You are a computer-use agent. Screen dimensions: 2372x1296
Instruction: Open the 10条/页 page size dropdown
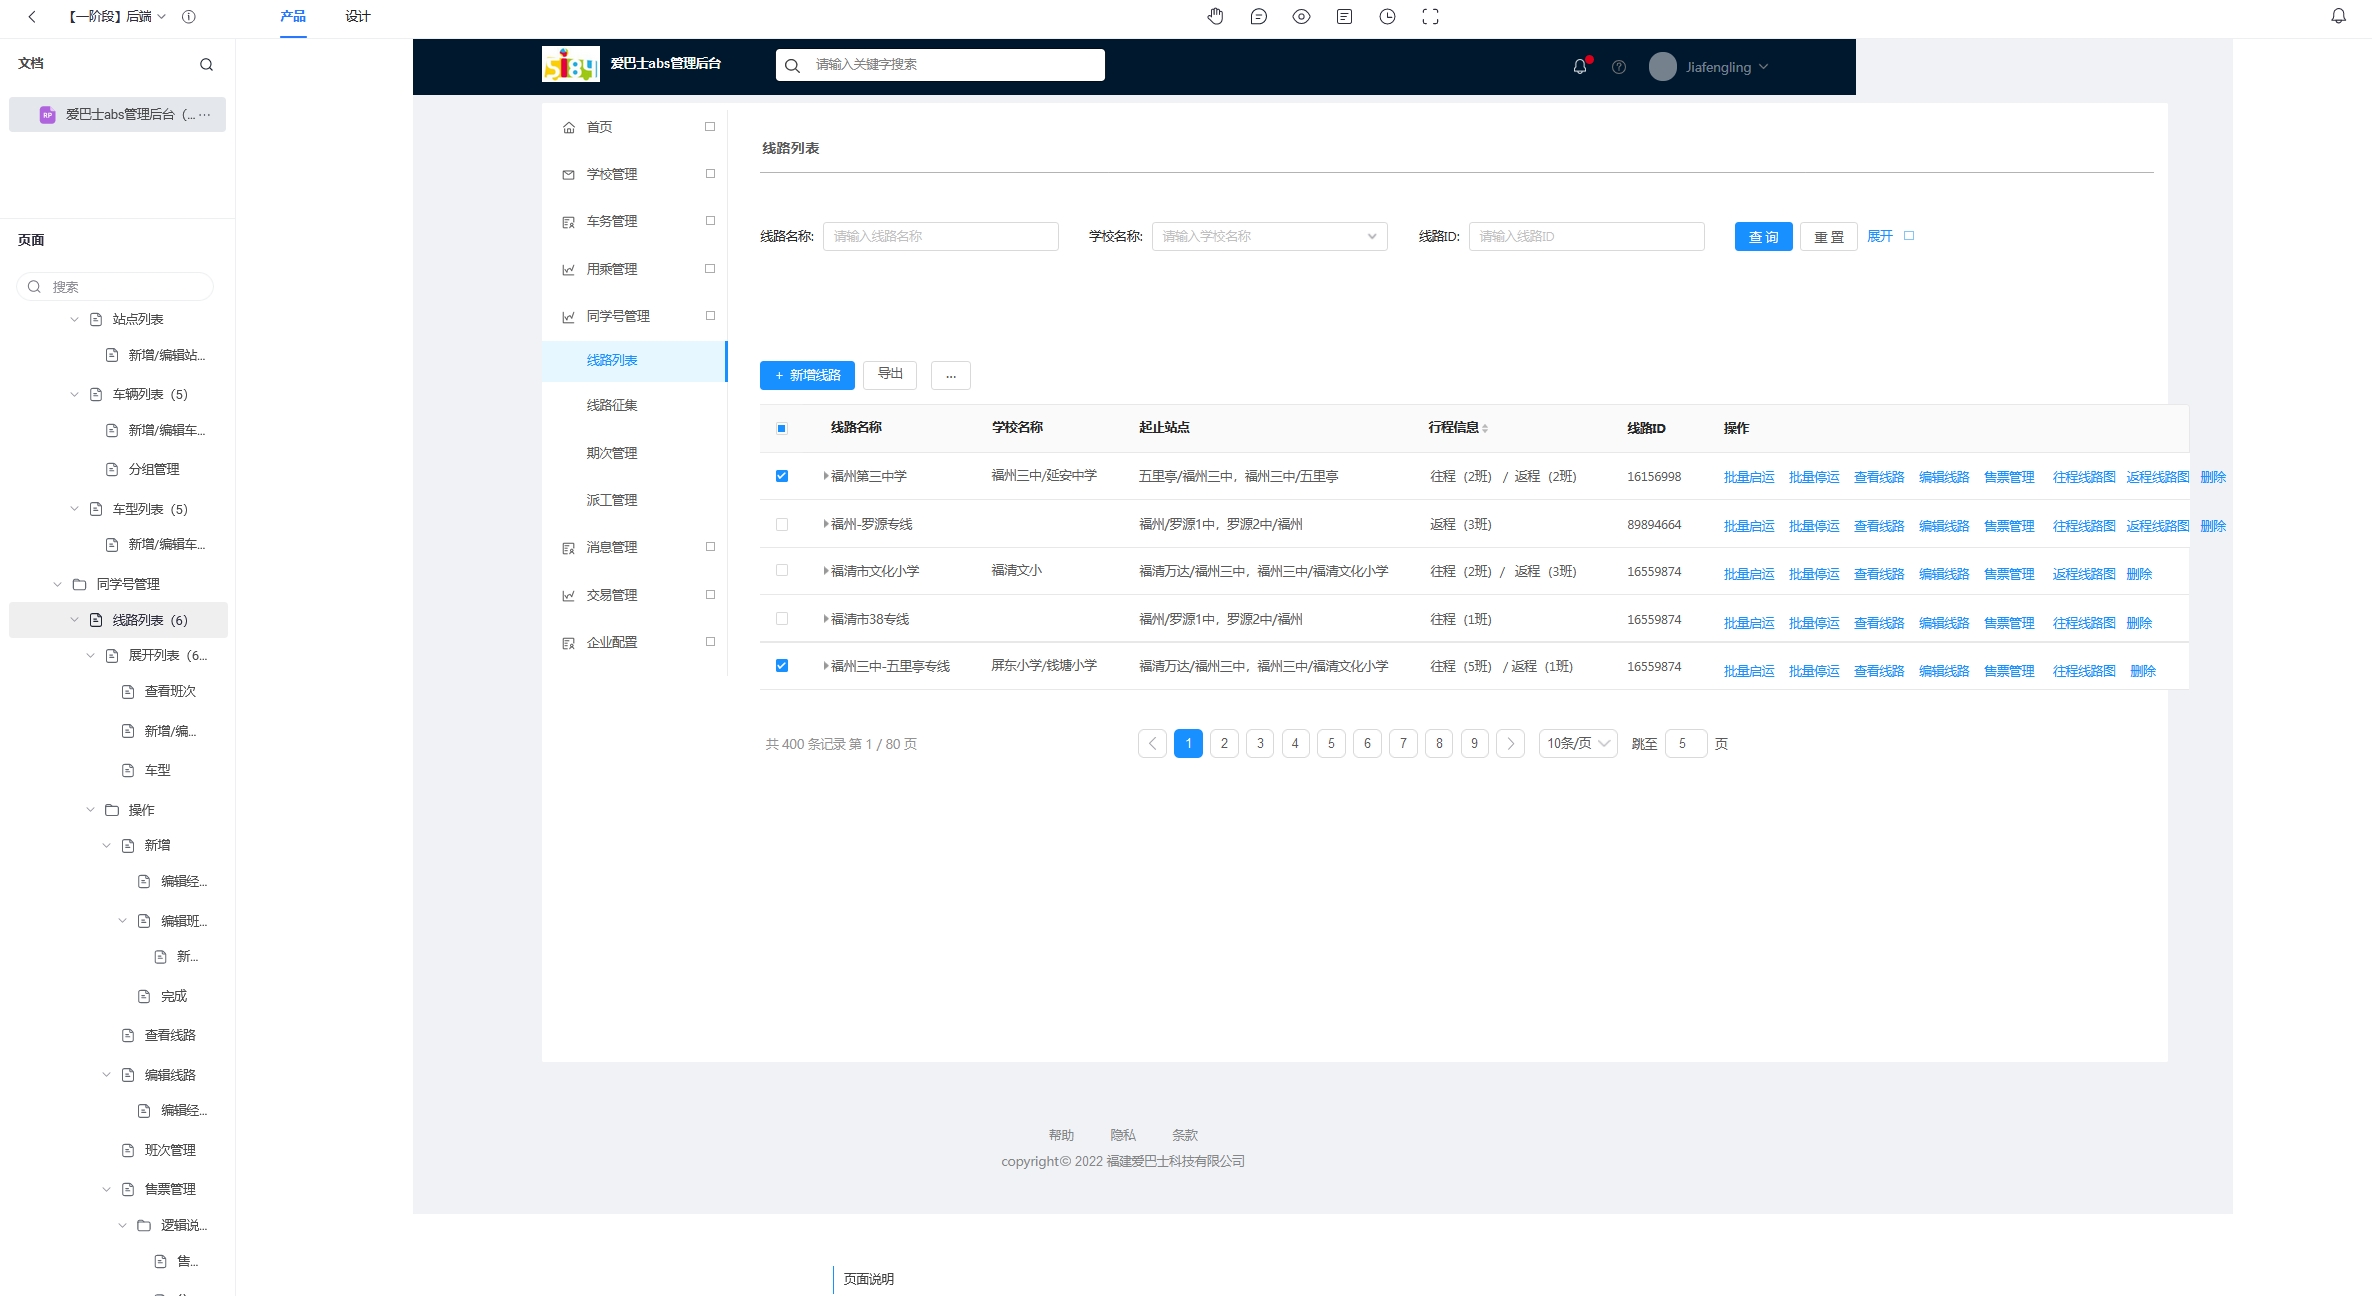point(1578,743)
